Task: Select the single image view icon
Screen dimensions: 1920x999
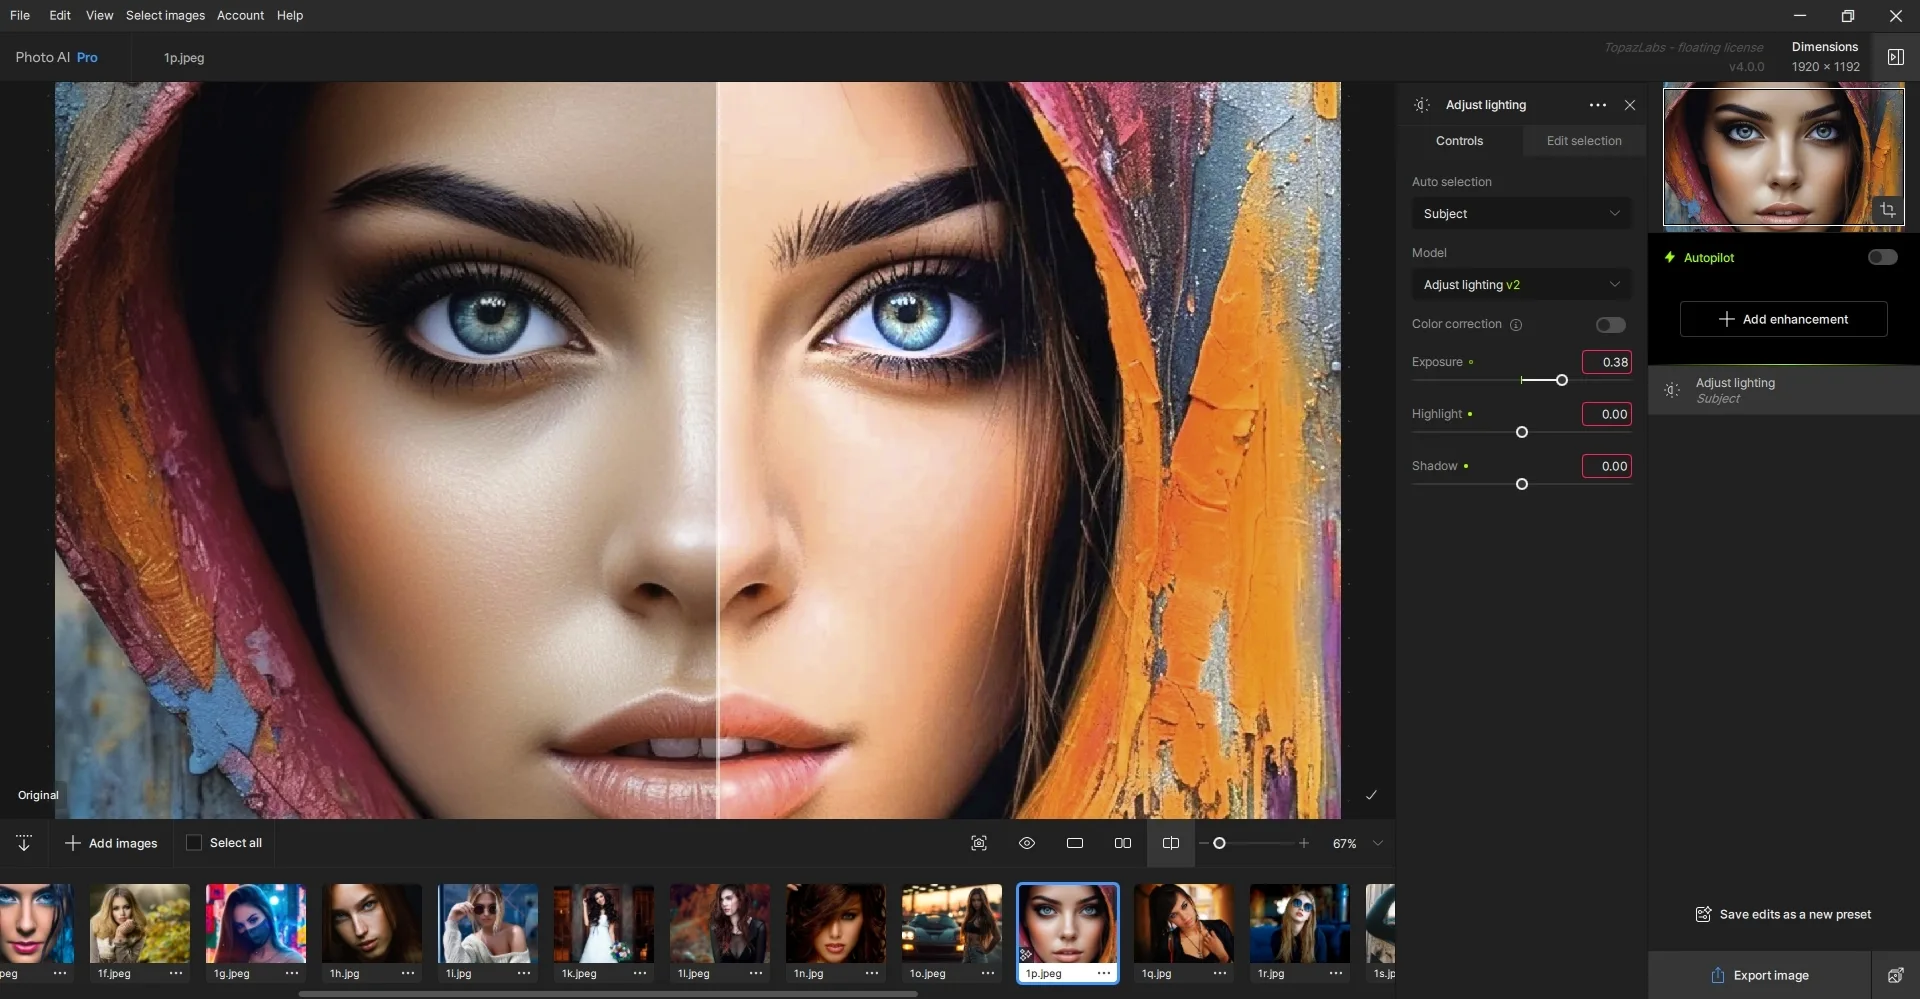Action: pyautogui.click(x=1075, y=843)
